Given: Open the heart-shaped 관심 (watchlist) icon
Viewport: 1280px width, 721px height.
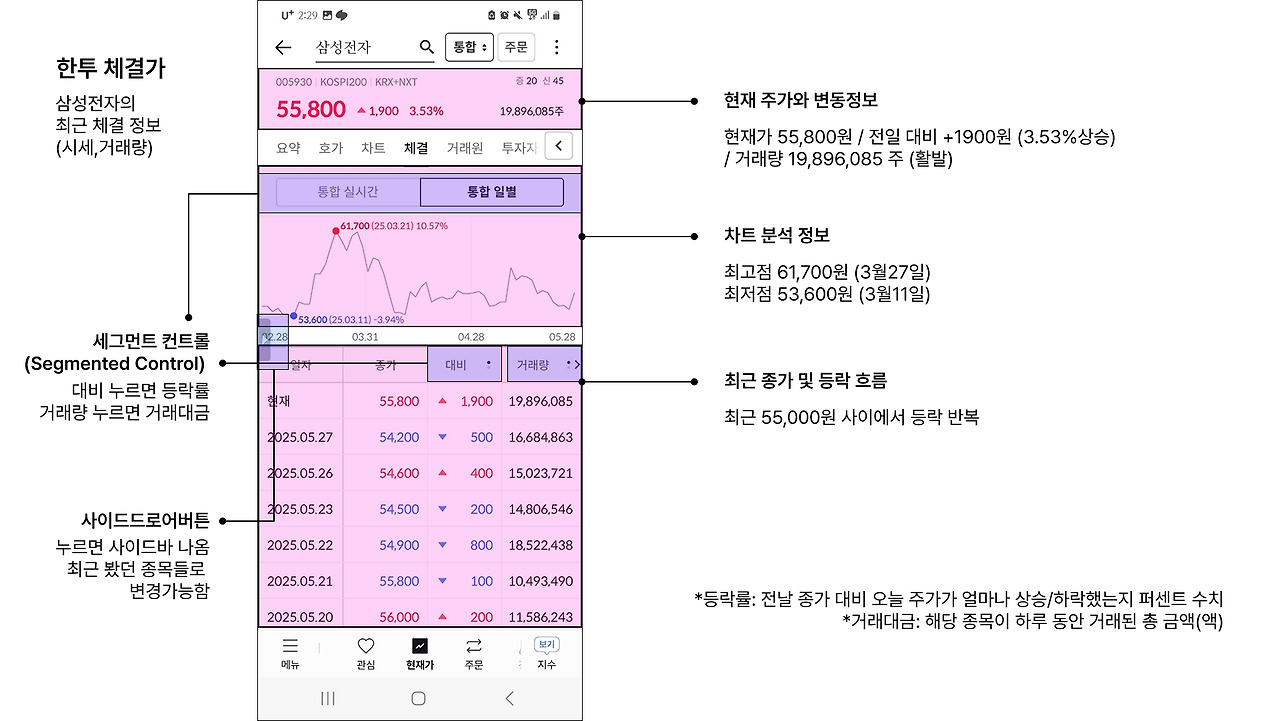Looking at the screenshot, I should pos(365,648).
